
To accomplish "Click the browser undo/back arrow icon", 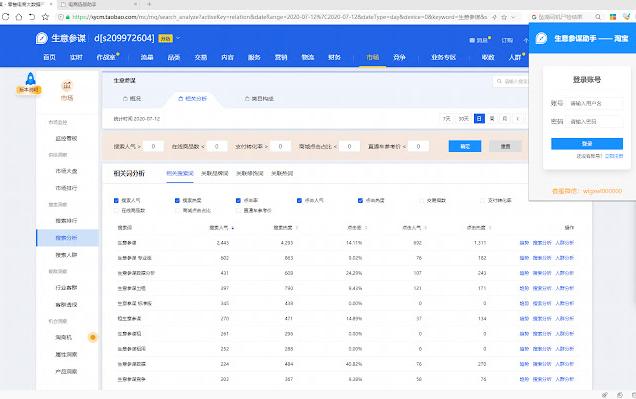I will (32, 17).
